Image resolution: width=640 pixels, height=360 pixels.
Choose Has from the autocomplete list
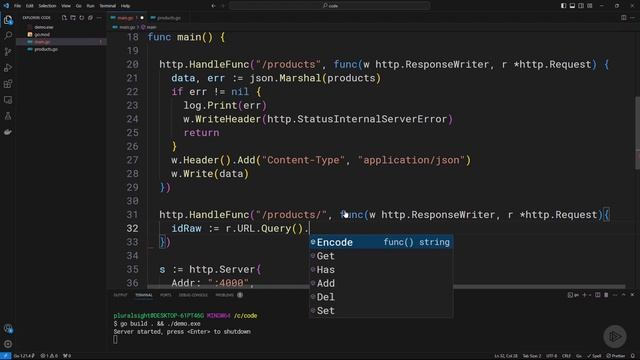[381, 269]
